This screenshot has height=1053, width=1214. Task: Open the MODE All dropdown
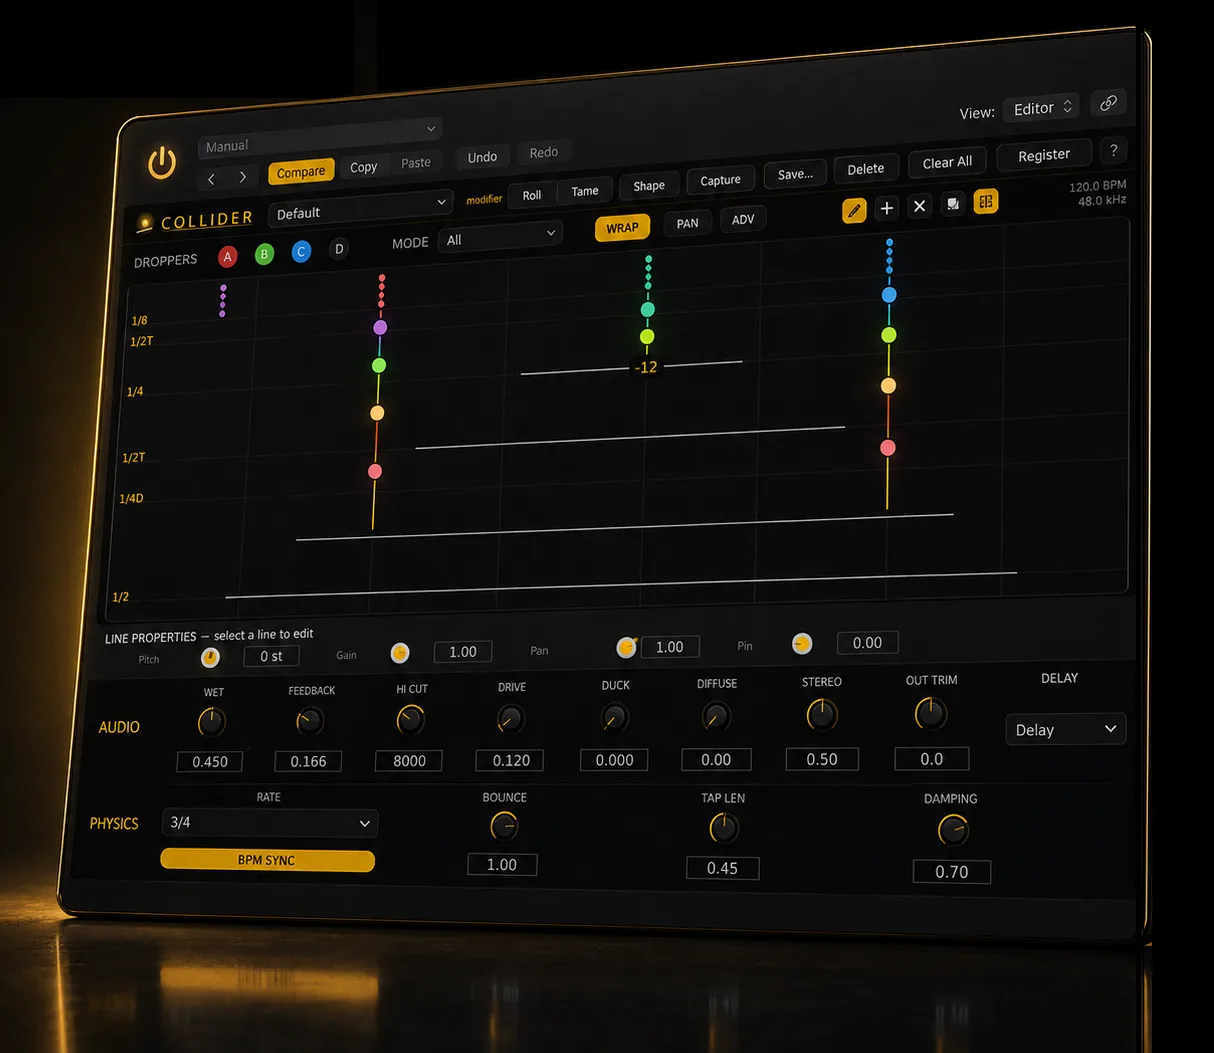coord(500,237)
